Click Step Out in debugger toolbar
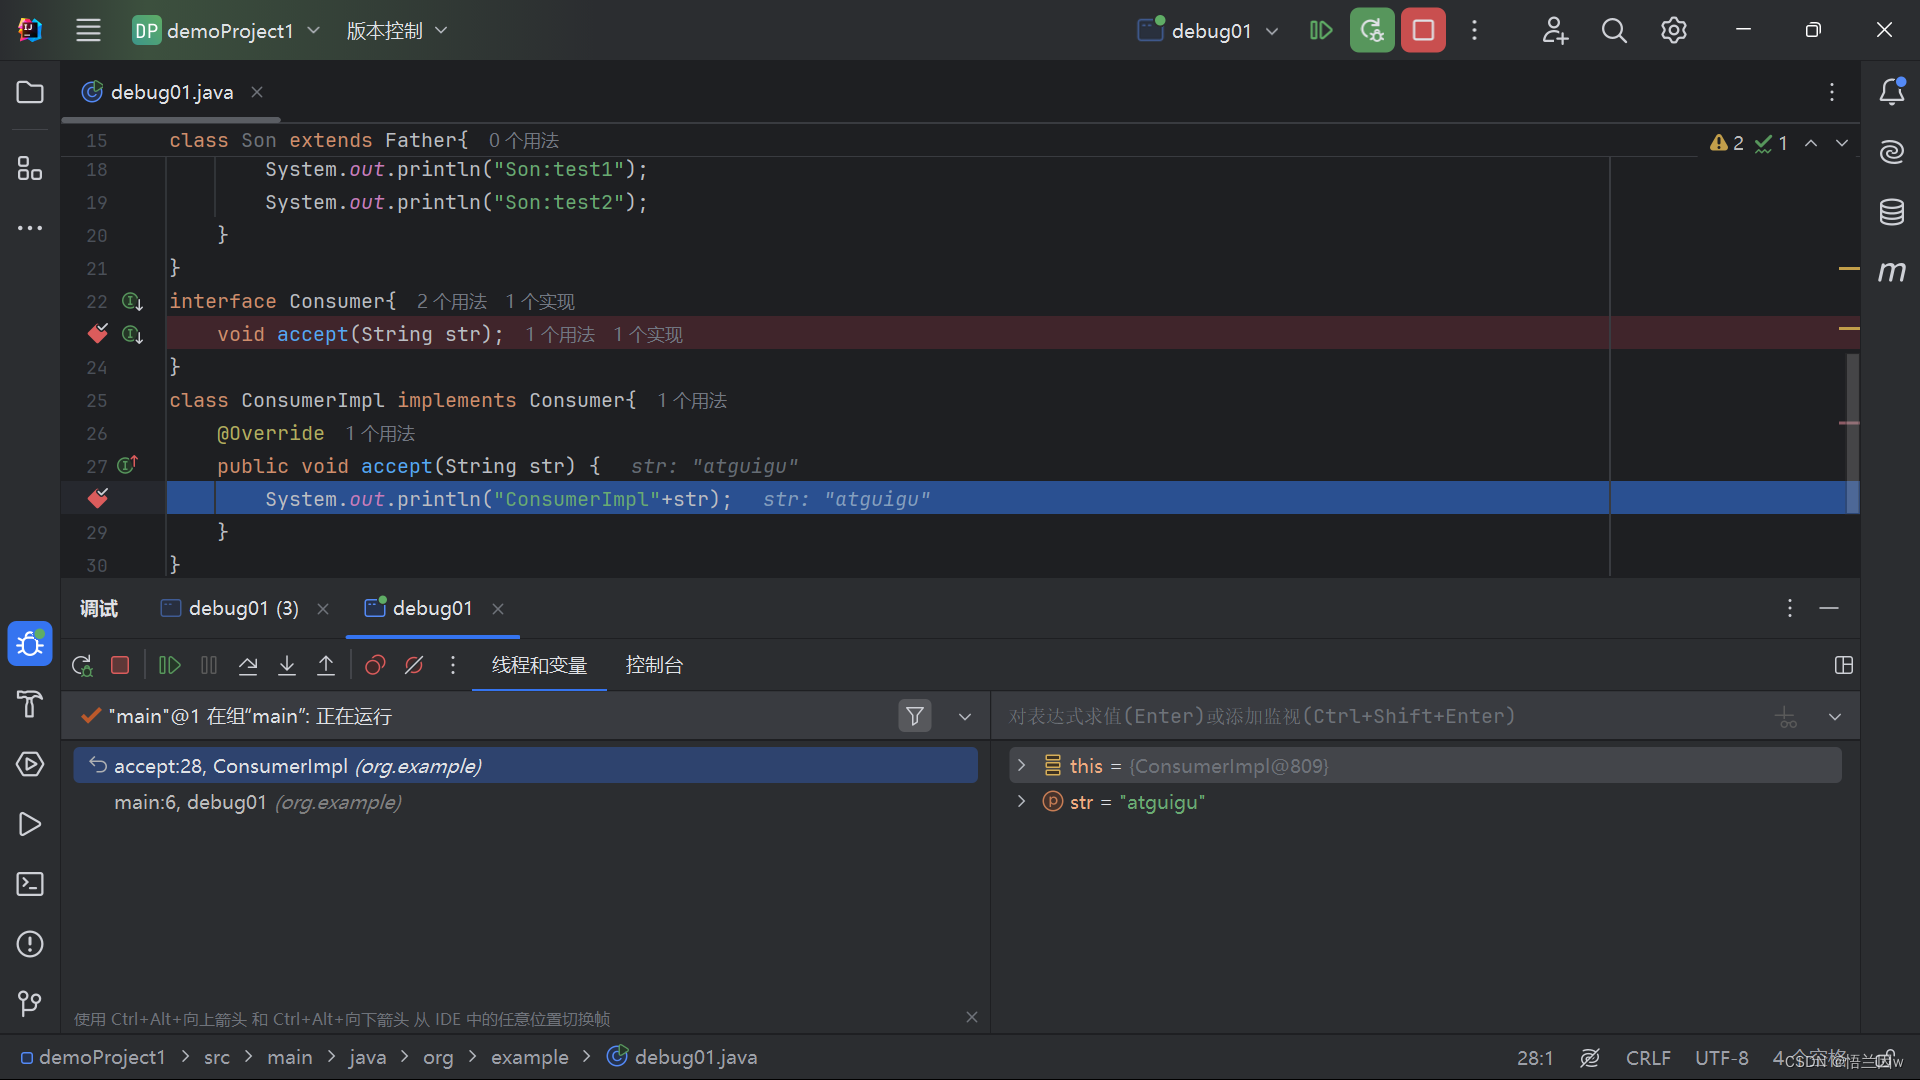This screenshot has width=1920, height=1080. (326, 665)
